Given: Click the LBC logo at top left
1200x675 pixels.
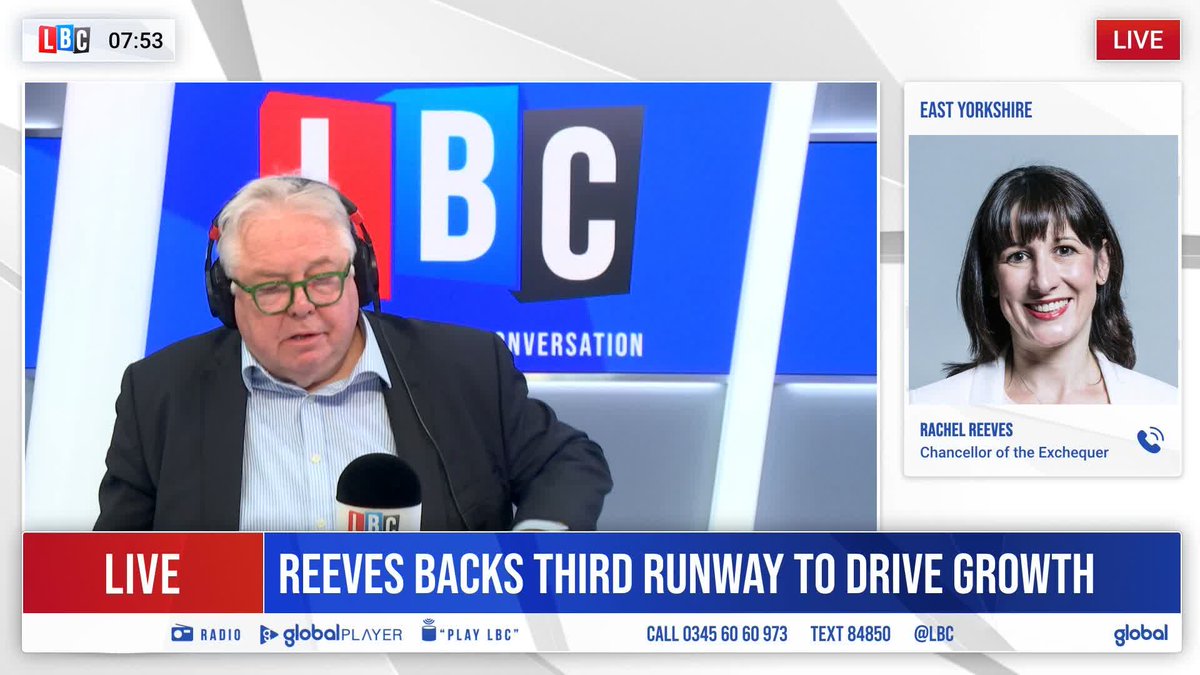Looking at the screenshot, I should point(65,40).
